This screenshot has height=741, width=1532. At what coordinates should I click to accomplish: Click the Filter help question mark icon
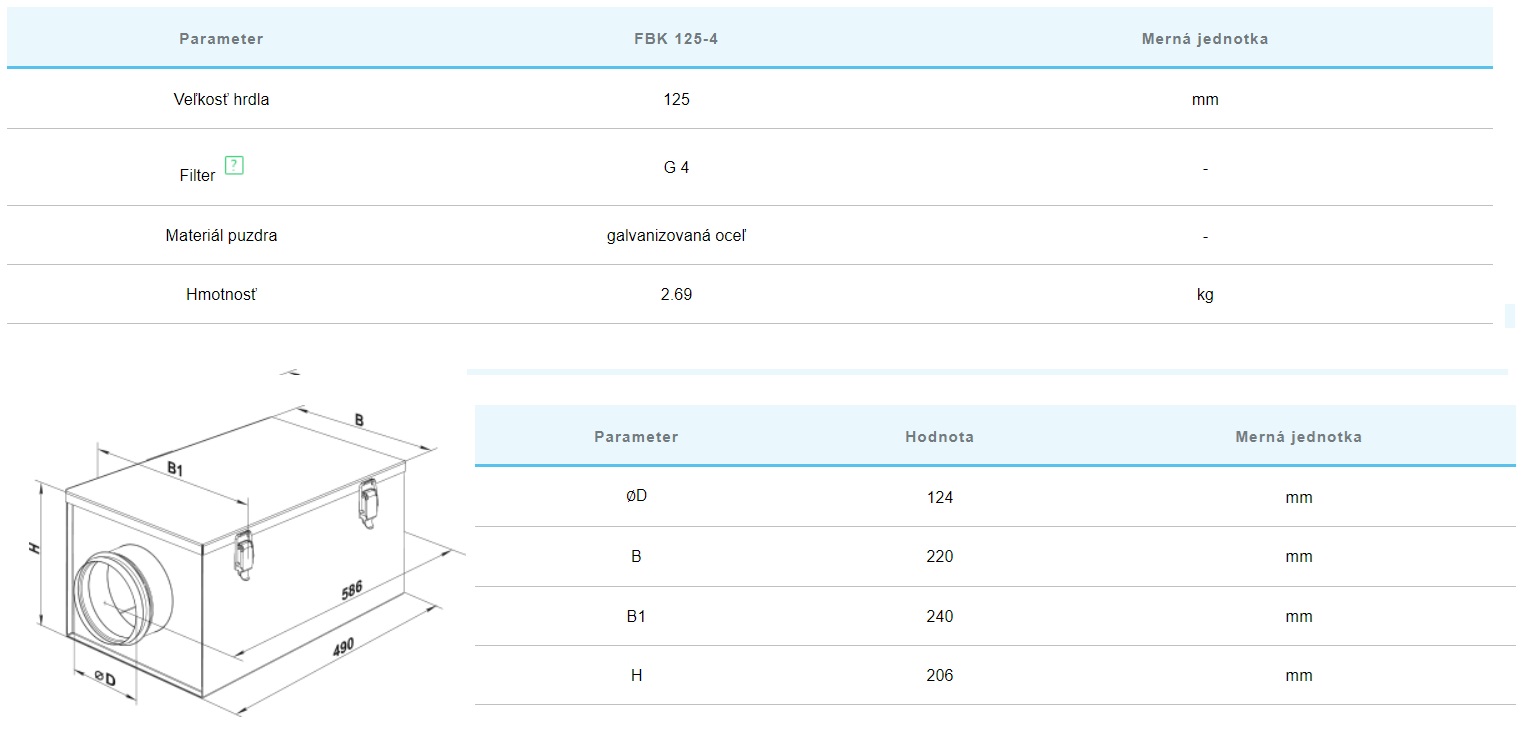point(234,166)
